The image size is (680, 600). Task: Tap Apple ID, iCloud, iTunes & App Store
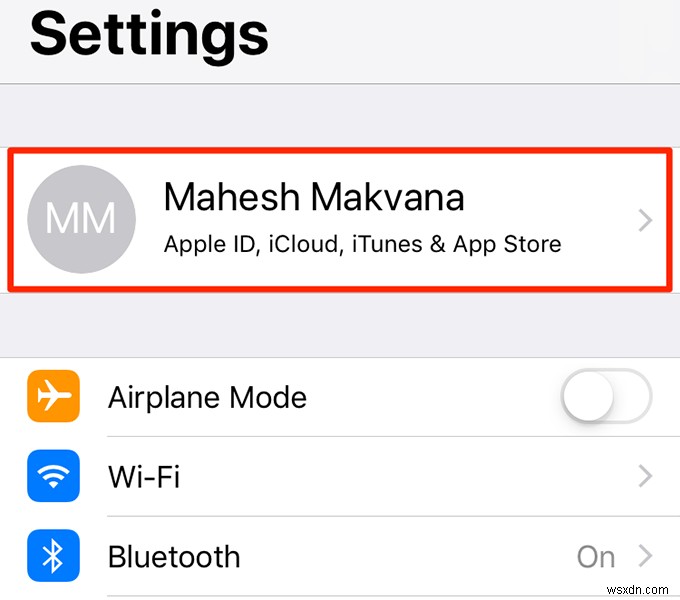click(363, 244)
